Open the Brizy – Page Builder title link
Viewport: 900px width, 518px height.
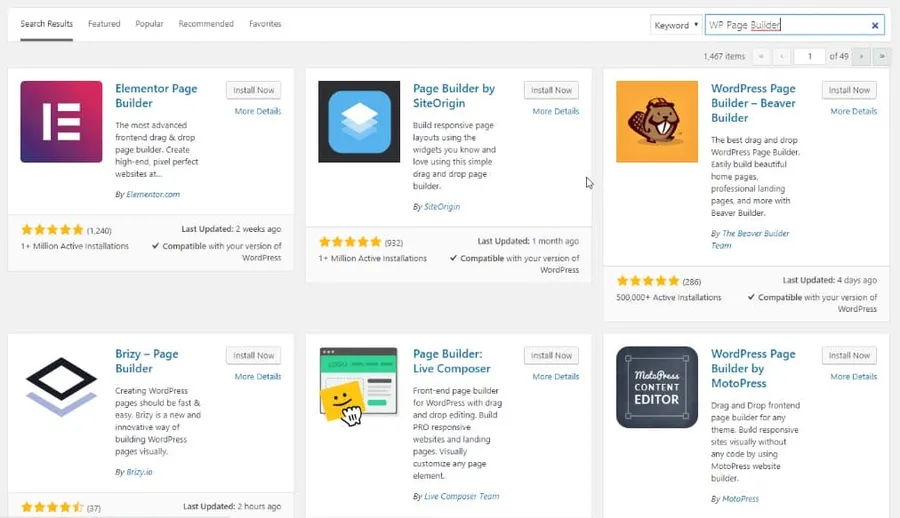147,361
